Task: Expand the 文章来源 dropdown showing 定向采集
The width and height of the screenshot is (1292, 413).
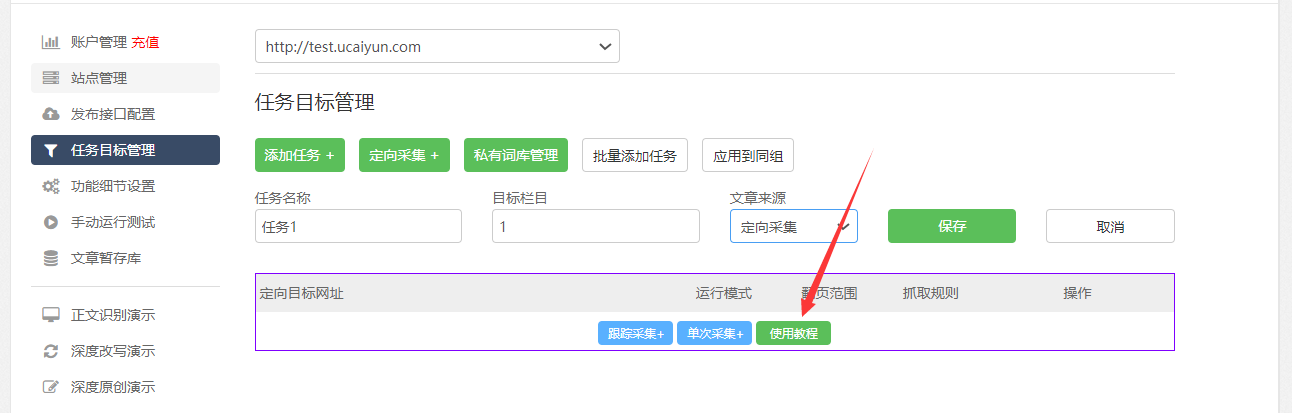Action: click(x=793, y=226)
